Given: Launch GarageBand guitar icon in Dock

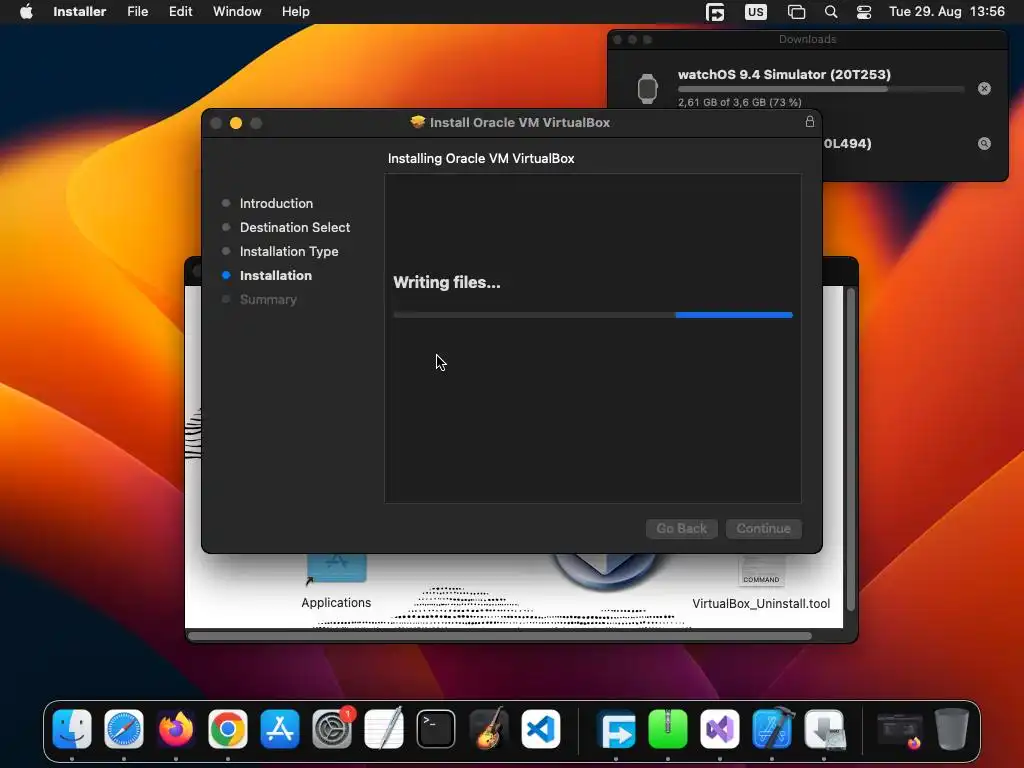Looking at the screenshot, I should click(488, 729).
